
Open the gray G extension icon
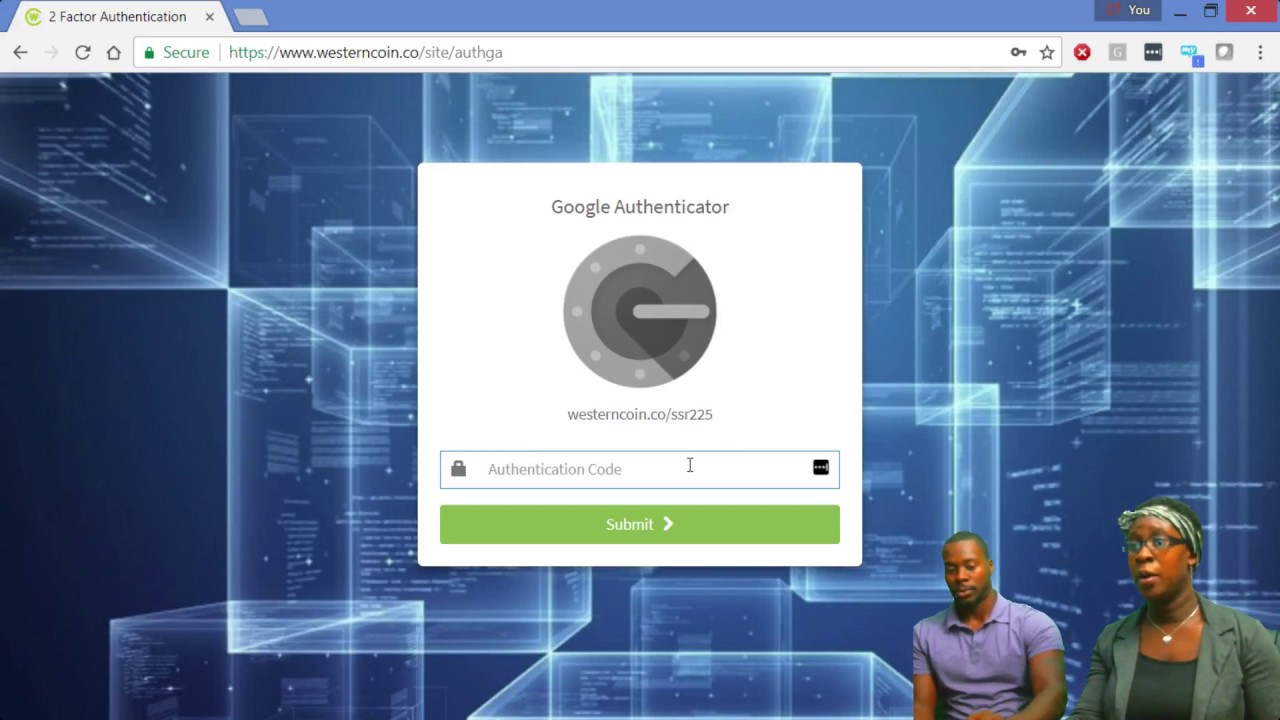[x=1117, y=52]
